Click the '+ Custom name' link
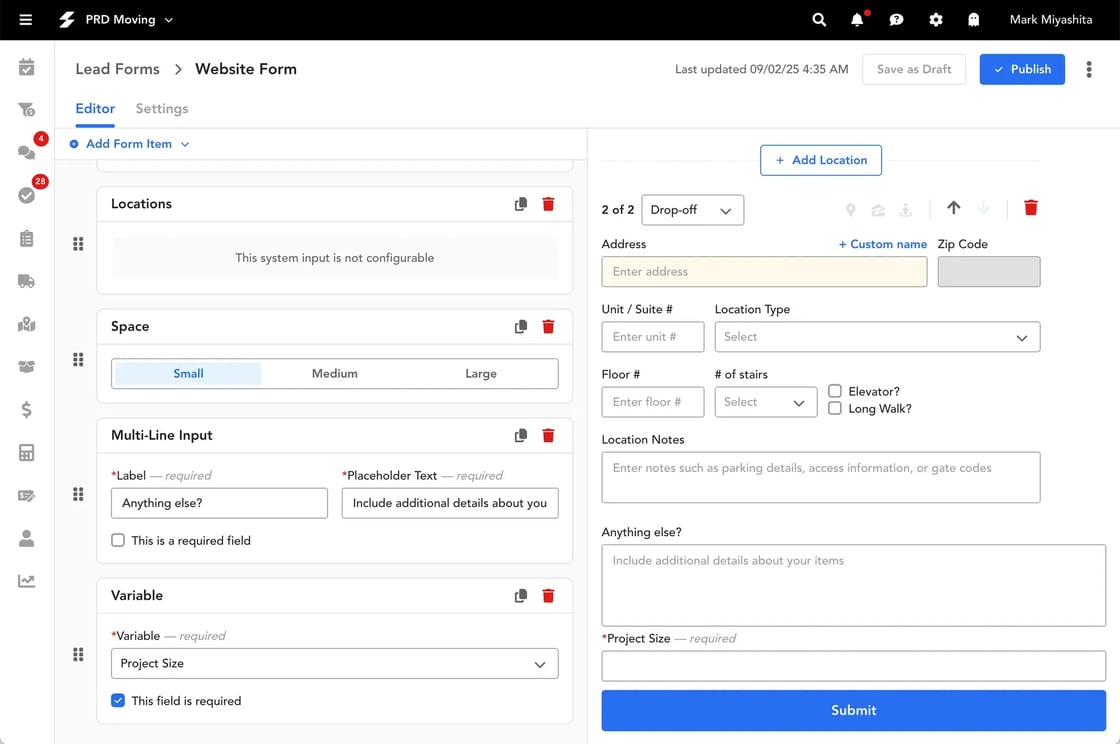Image resolution: width=1120 pixels, height=744 pixels. click(x=882, y=244)
